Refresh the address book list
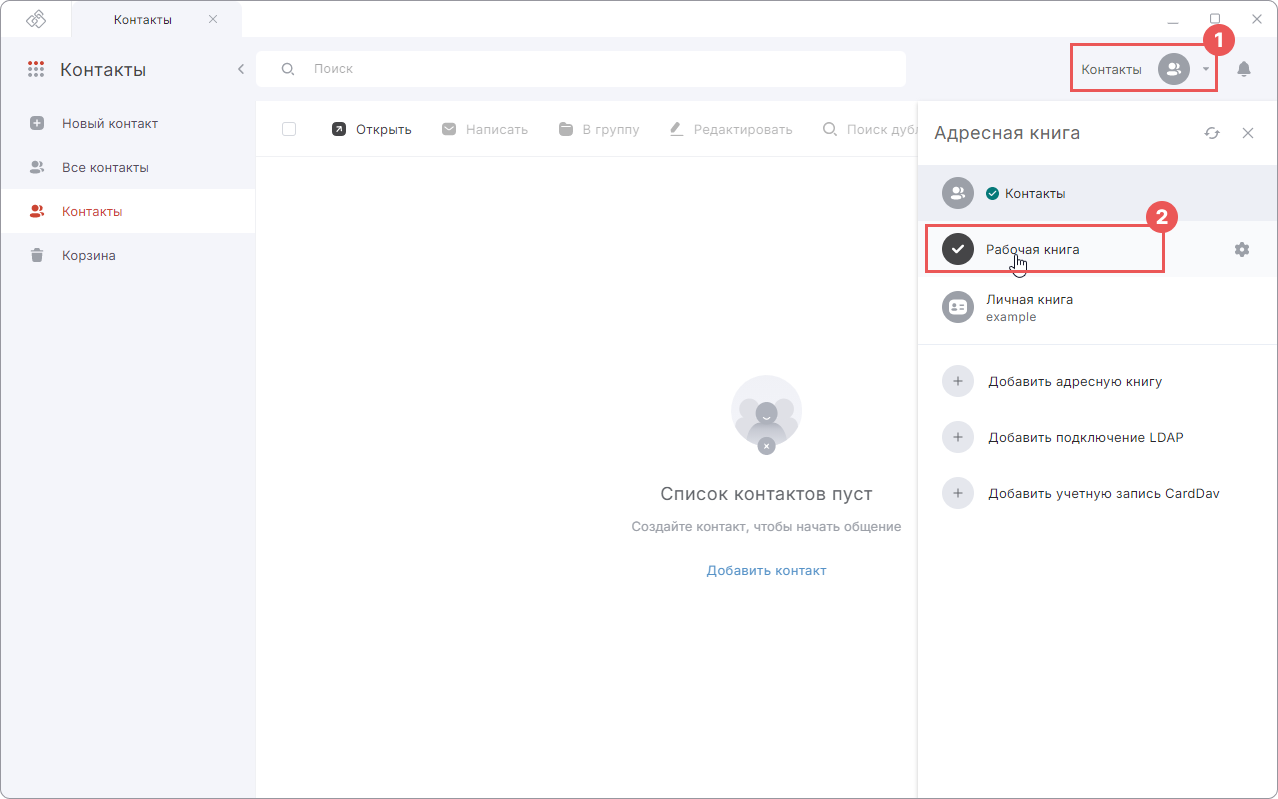1278x799 pixels. point(1212,133)
